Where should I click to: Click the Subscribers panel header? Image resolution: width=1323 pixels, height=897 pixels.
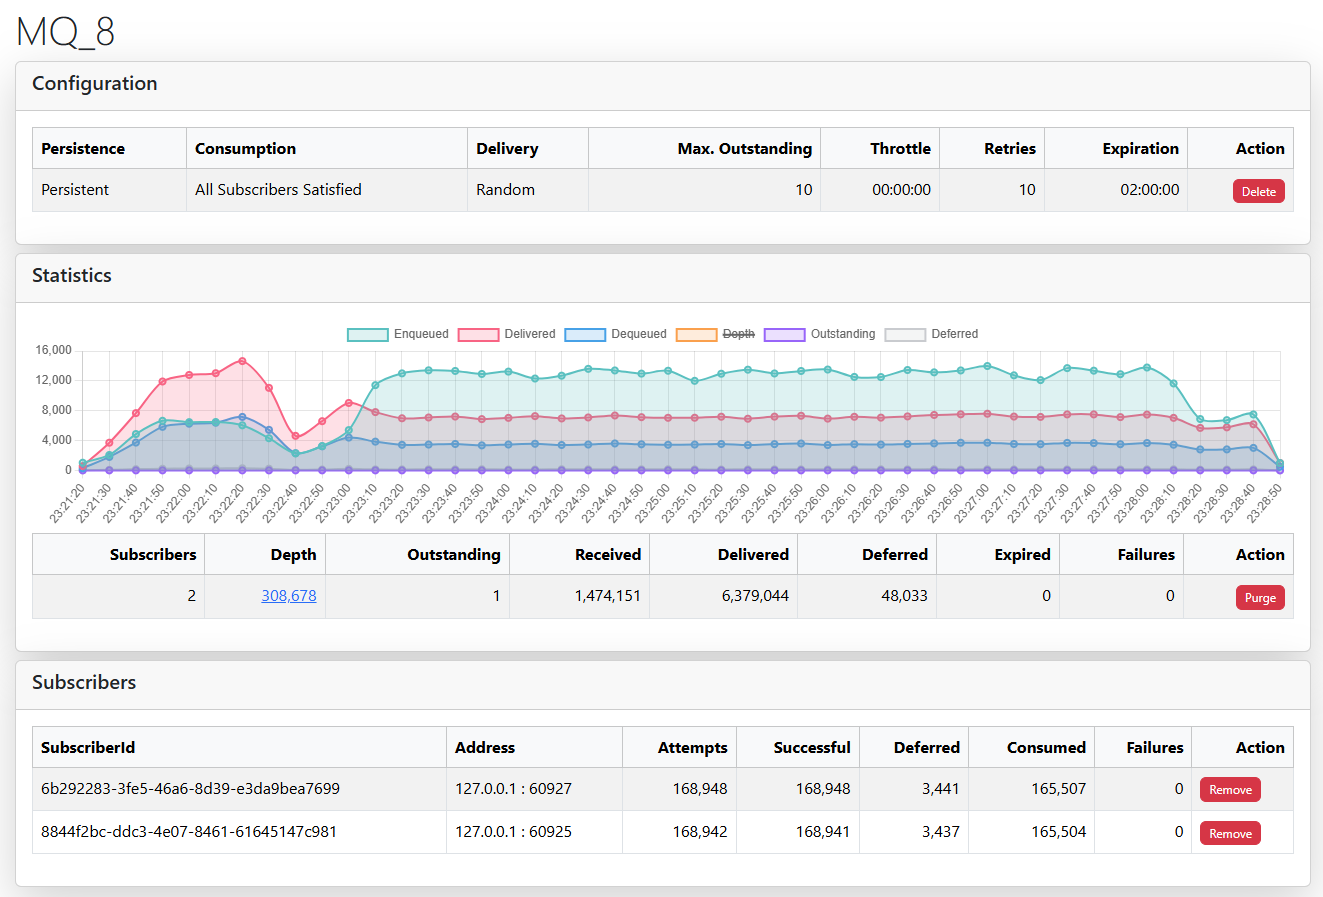coord(662,685)
